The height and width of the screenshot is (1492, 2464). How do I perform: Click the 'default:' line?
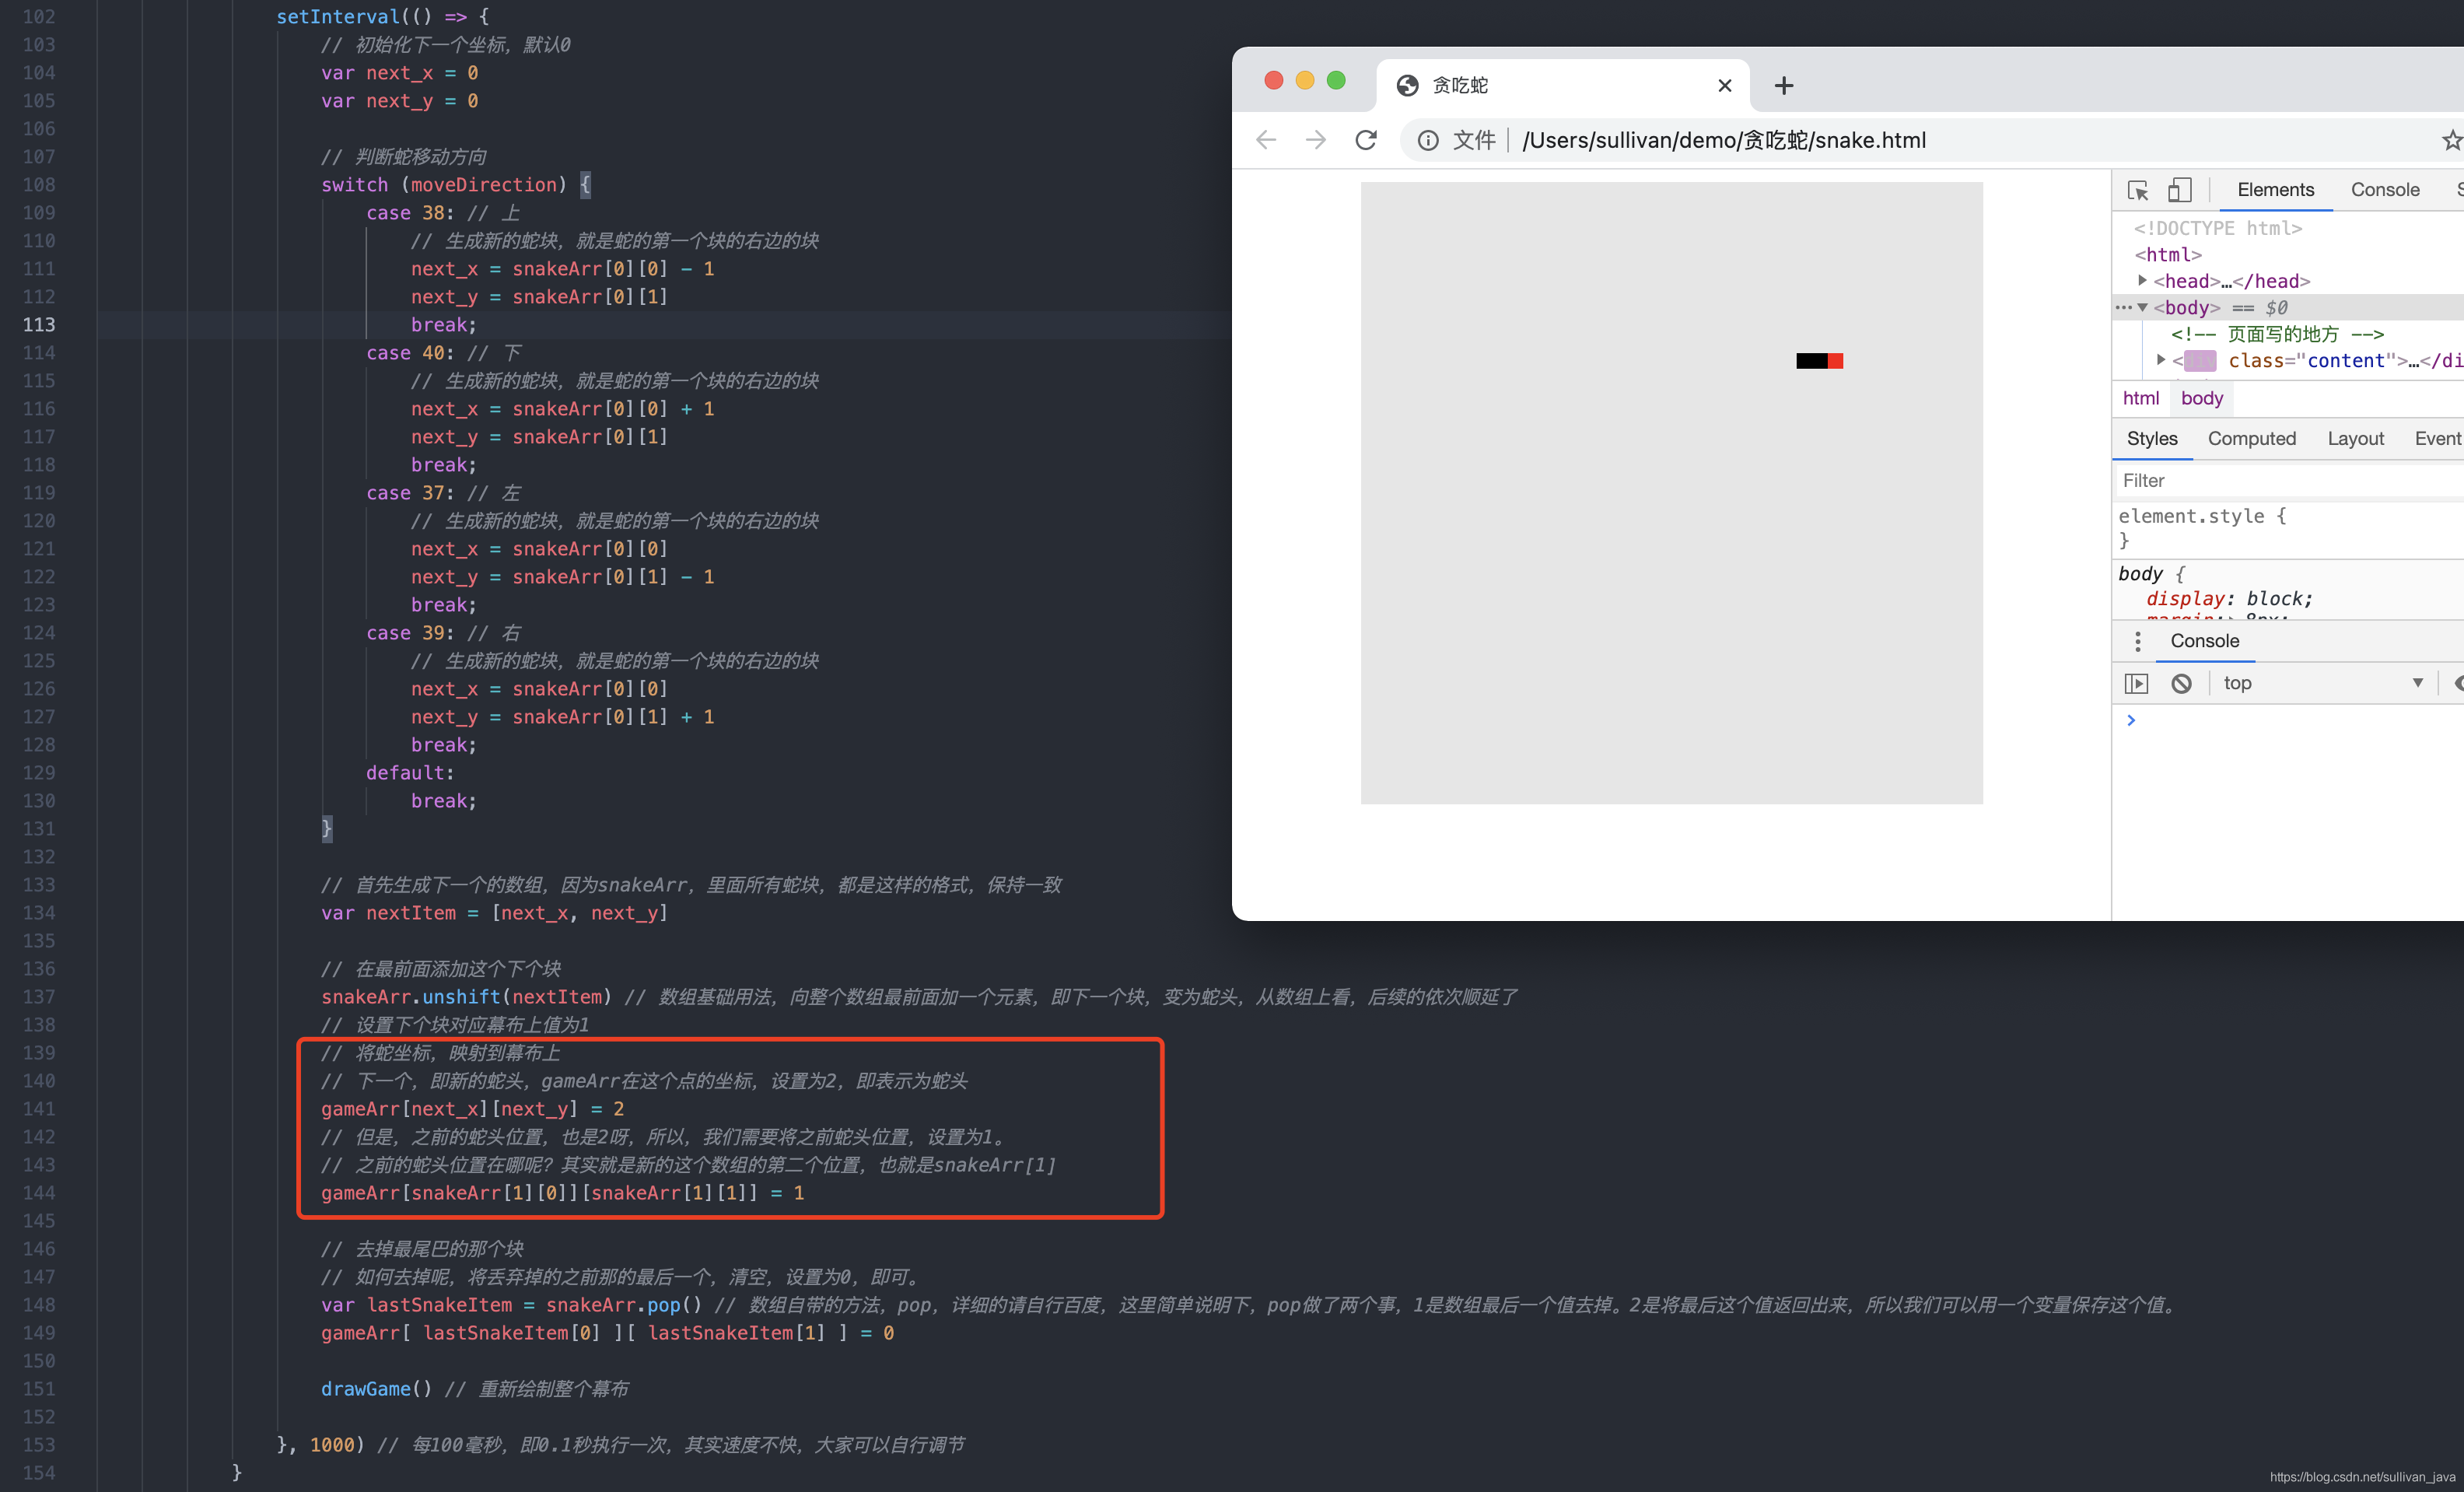[410, 773]
